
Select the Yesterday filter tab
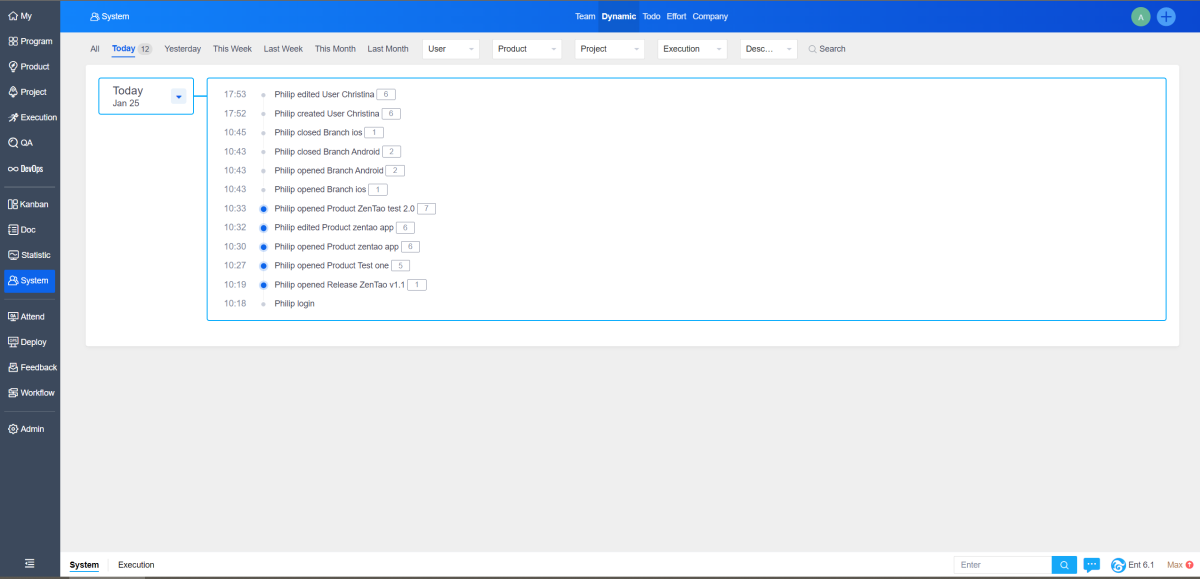coord(182,49)
